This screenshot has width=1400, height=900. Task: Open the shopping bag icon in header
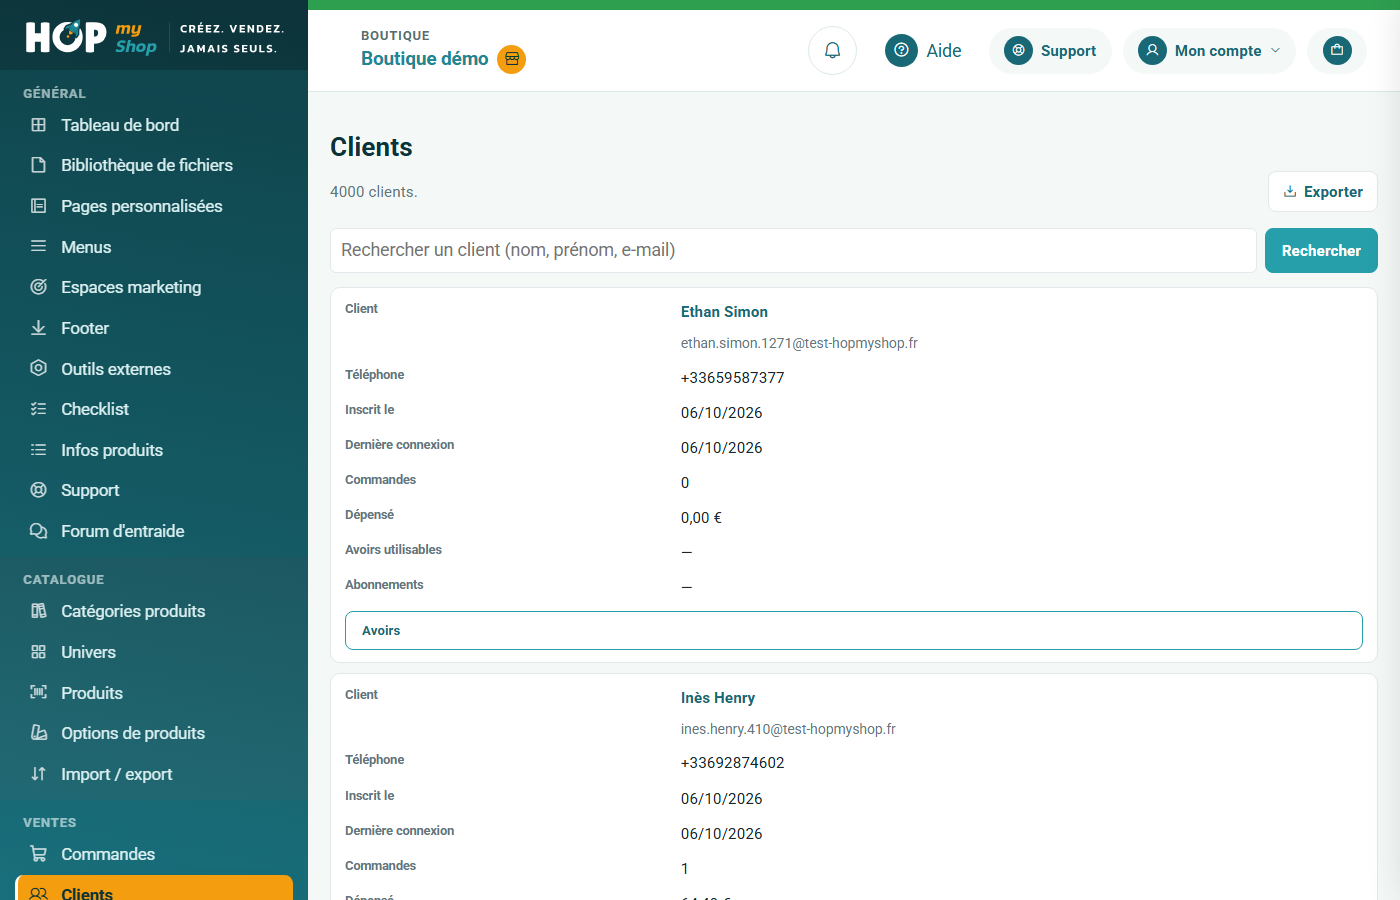(x=1337, y=50)
